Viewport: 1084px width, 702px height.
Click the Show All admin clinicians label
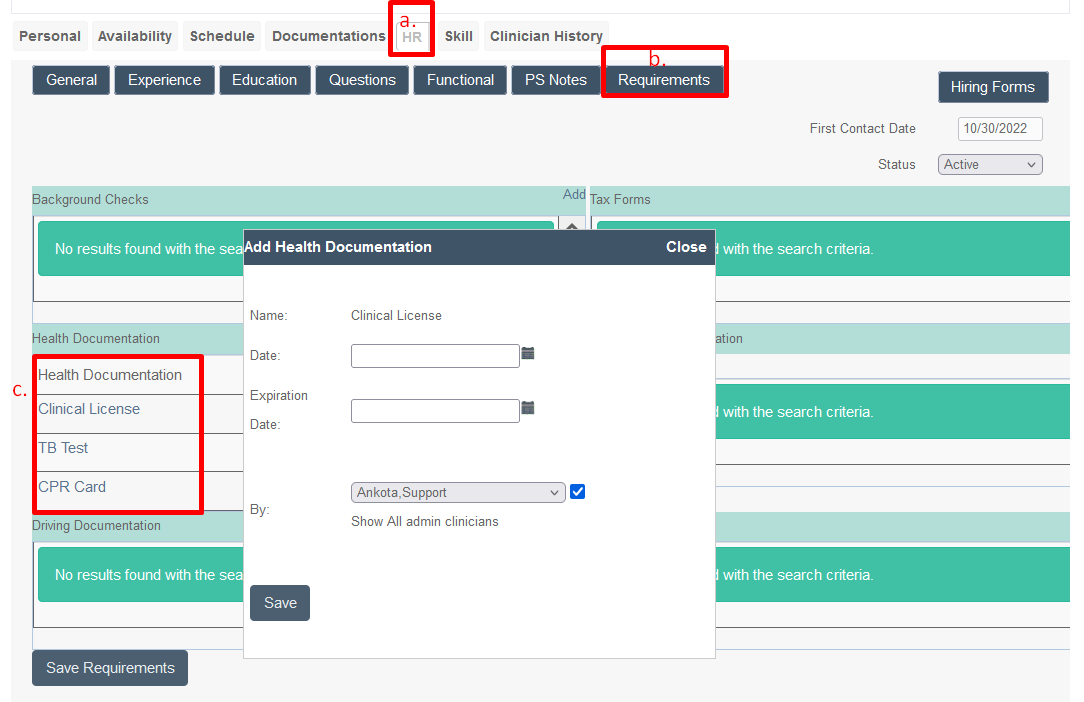coord(424,521)
